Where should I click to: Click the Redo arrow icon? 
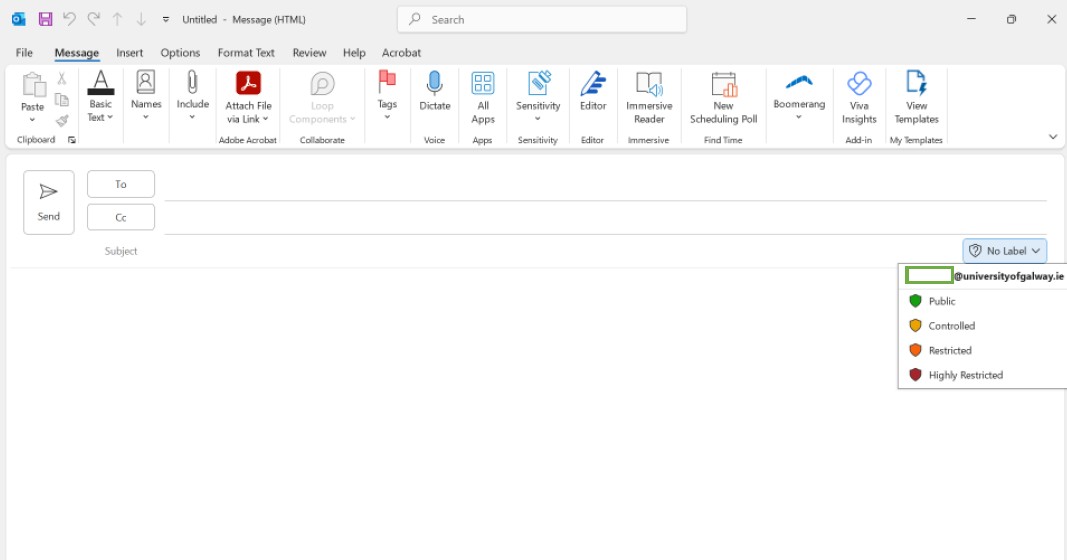coord(94,19)
